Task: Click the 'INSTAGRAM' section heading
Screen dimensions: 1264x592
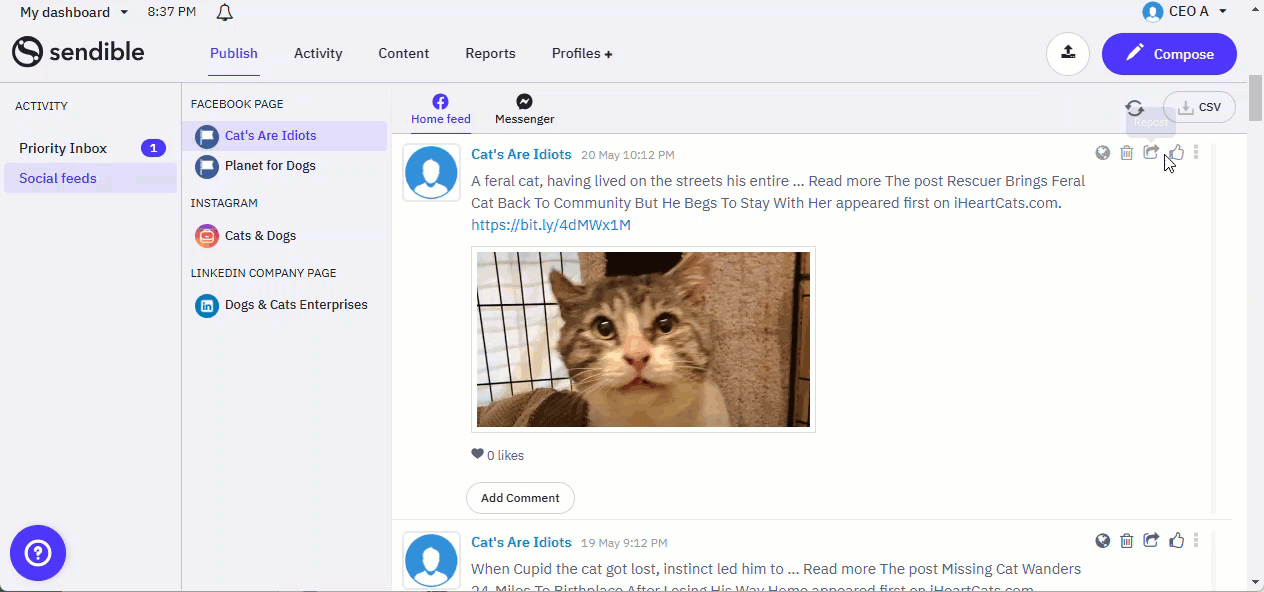Action: click(x=224, y=203)
